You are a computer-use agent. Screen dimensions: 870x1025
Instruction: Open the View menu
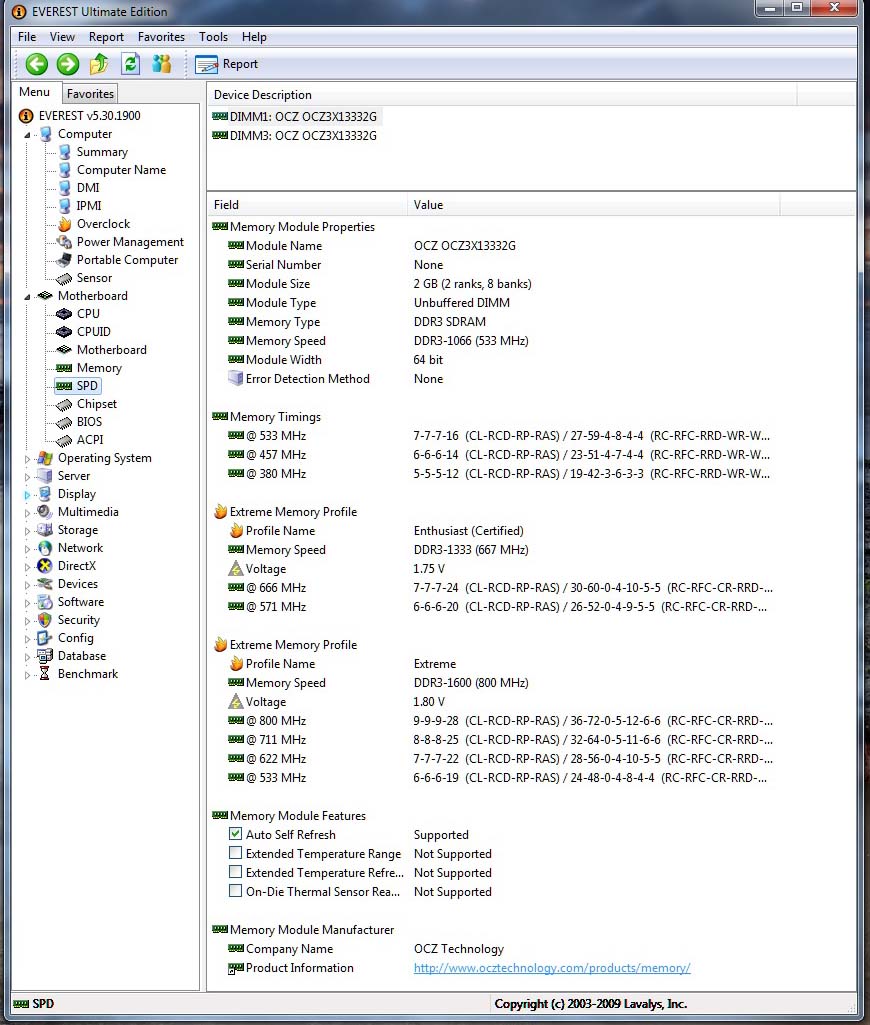(x=62, y=37)
